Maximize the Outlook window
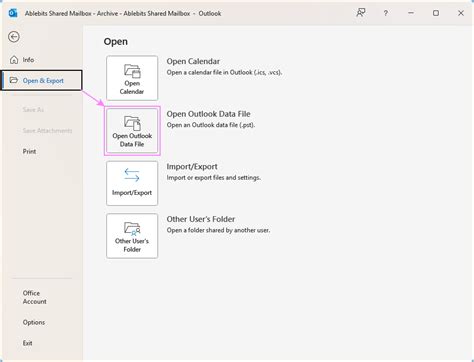The width and height of the screenshot is (474, 362). 436,13
